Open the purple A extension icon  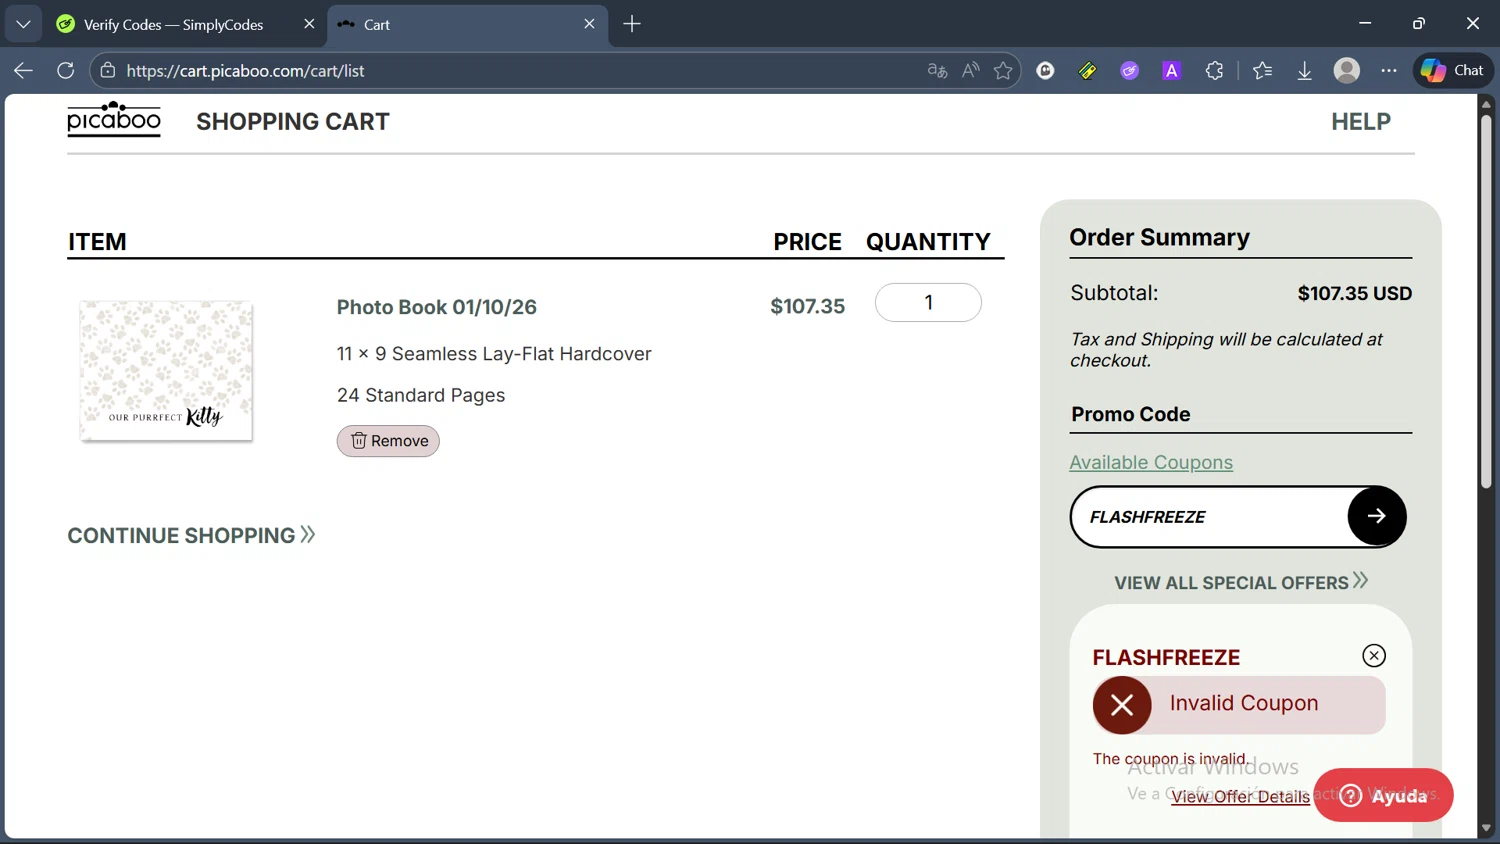point(1171,70)
